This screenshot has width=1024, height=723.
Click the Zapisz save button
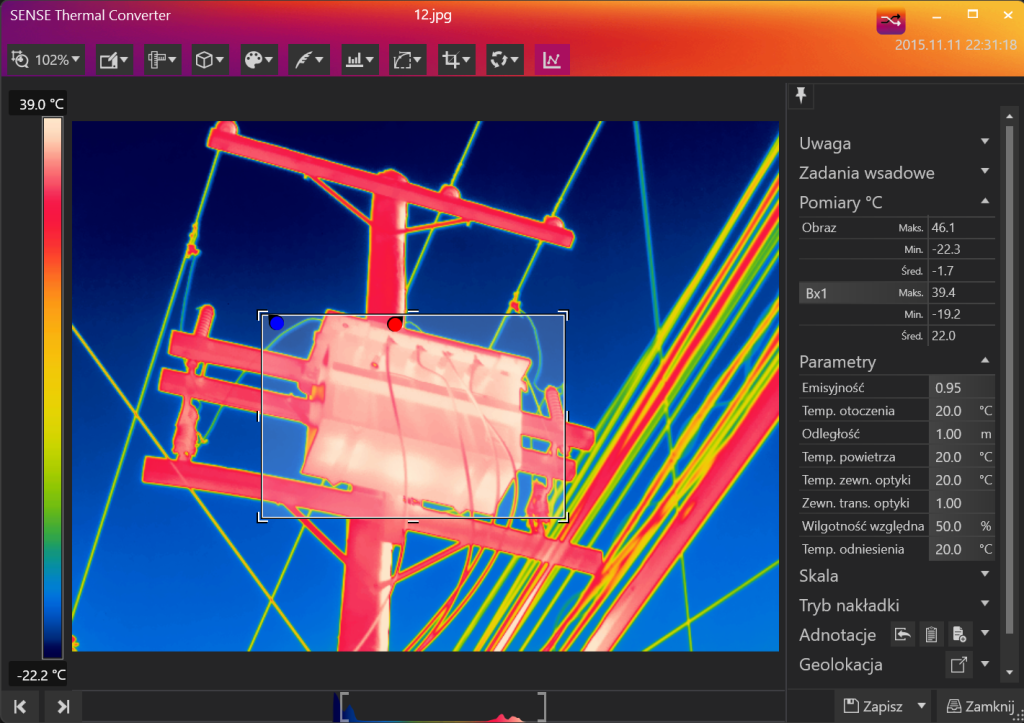coord(873,706)
